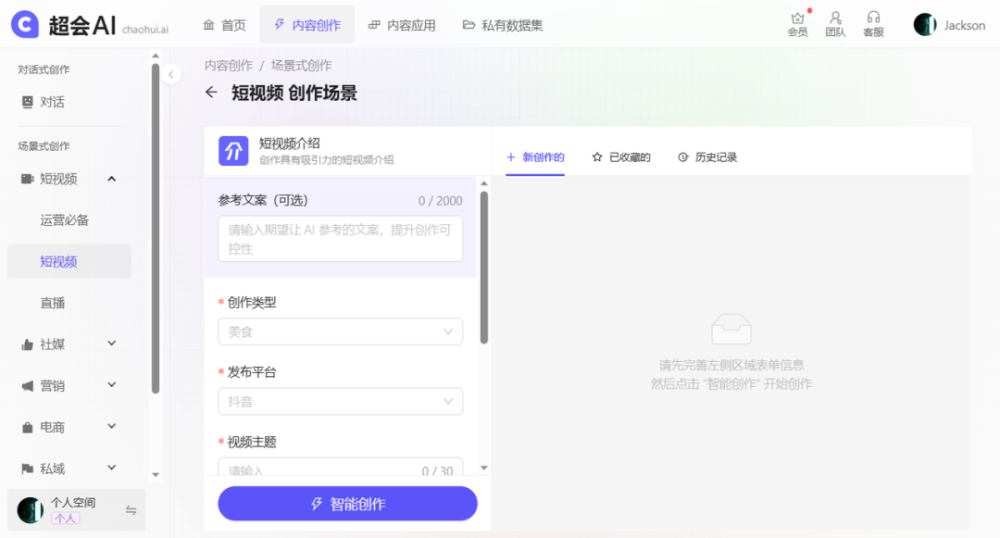Open 直播 in the sidebar

coord(53,303)
